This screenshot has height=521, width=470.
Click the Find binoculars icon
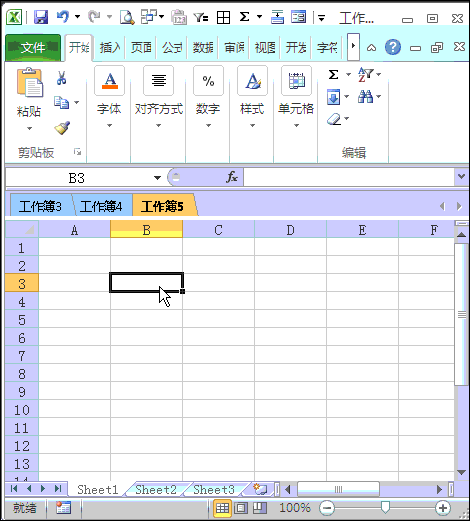[365, 97]
